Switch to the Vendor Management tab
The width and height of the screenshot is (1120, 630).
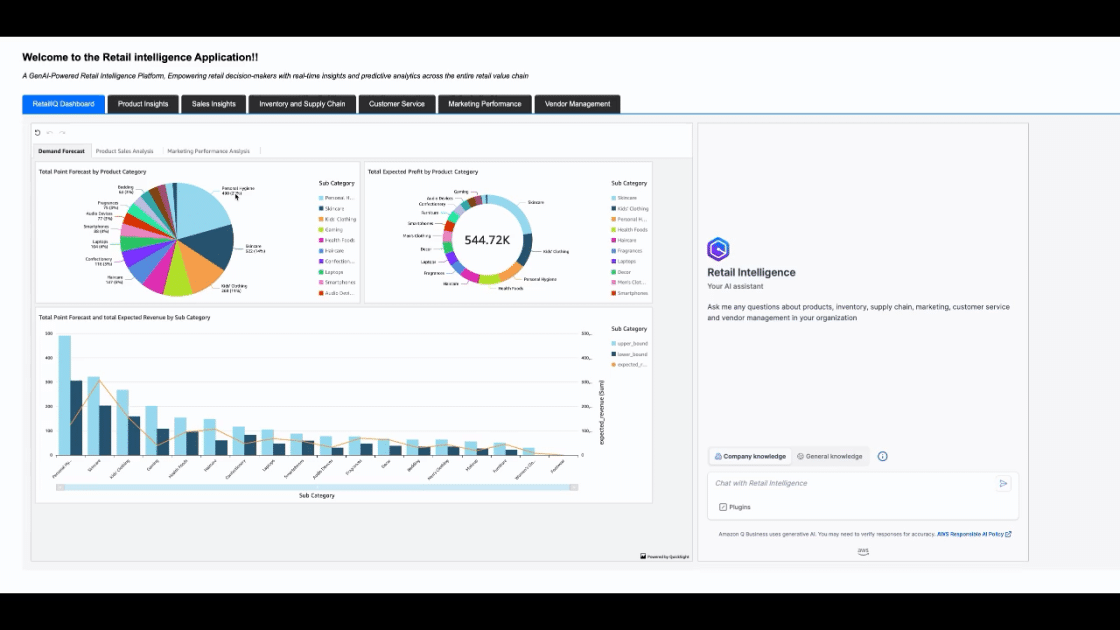(x=577, y=104)
